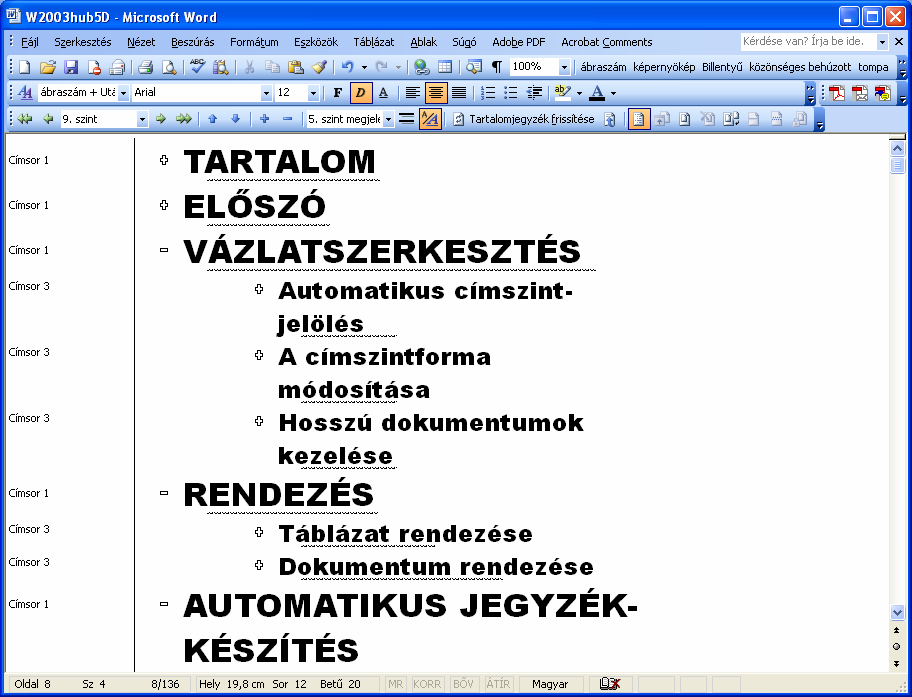Convert document to Adobe PDF
912x697 pixels.
pos(837,93)
